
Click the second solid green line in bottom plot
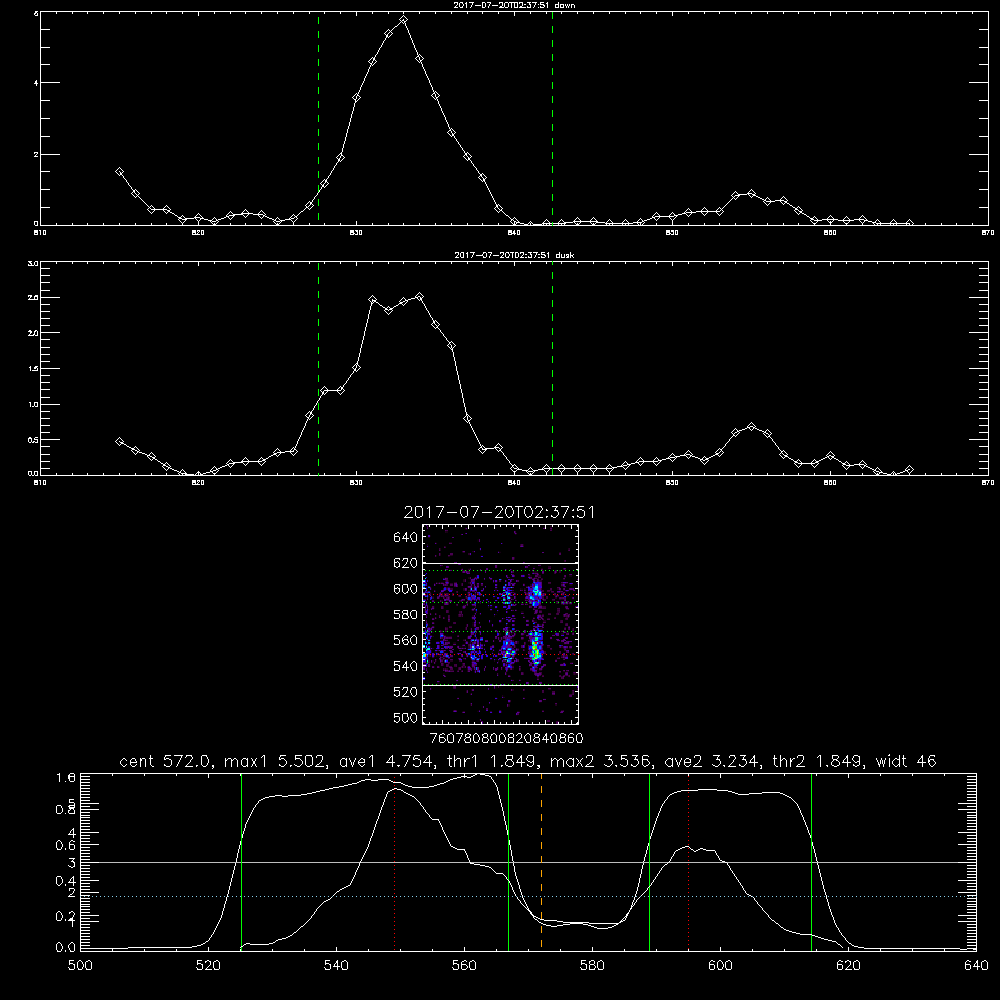click(x=508, y=861)
